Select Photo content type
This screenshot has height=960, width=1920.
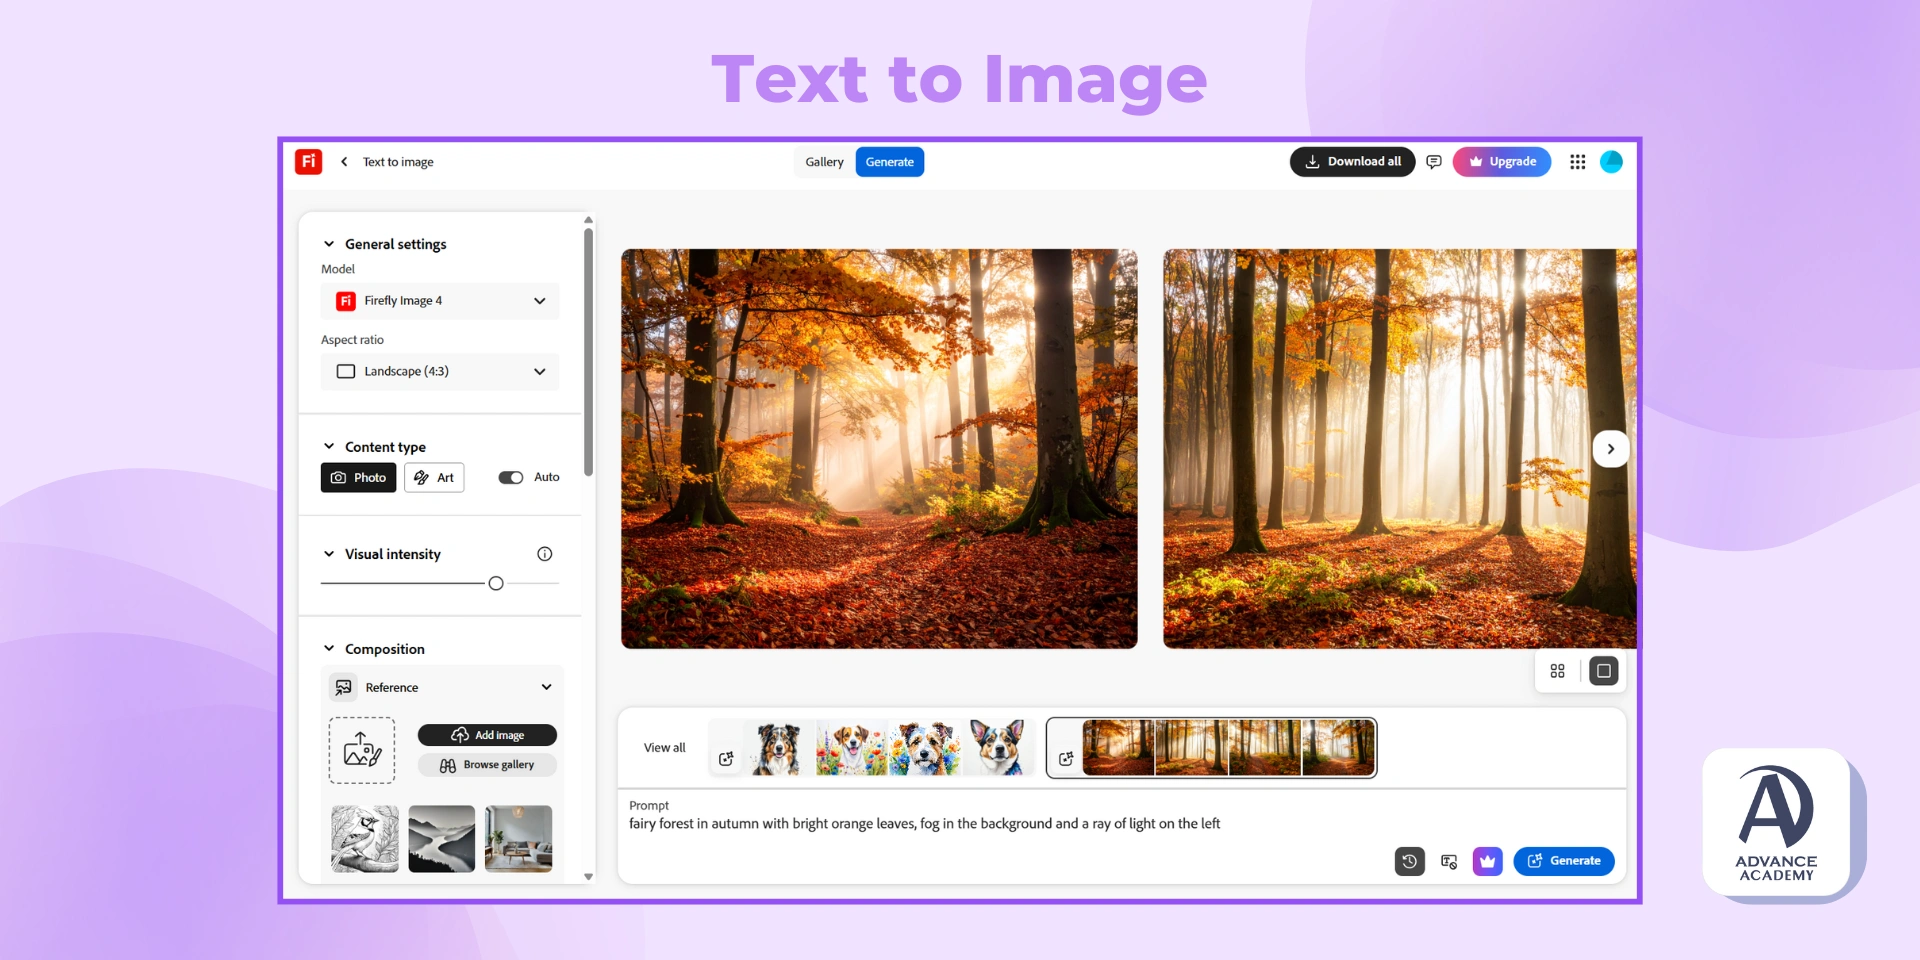pyautogui.click(x=359, y=478)
